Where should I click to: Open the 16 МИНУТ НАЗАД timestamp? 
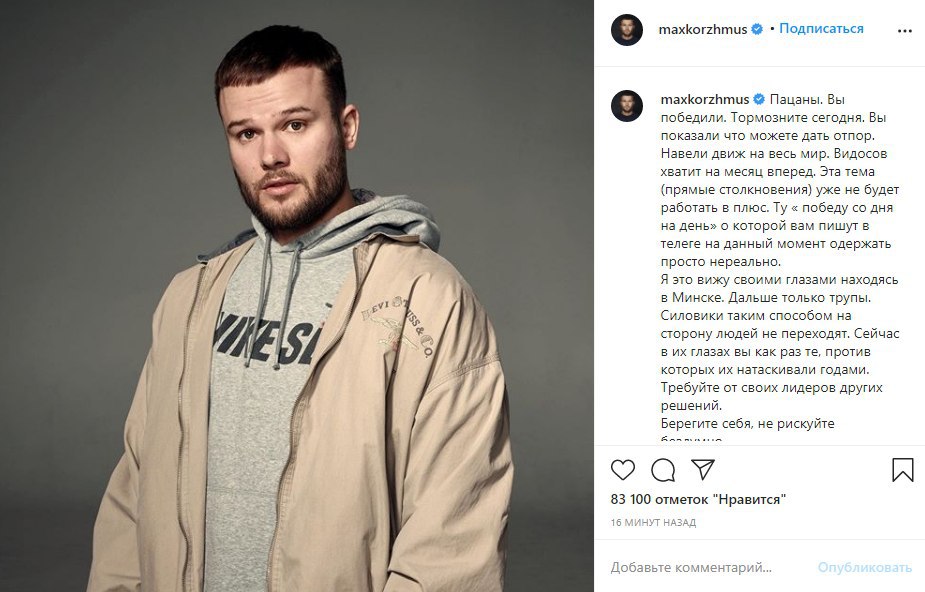click(653, 522)
